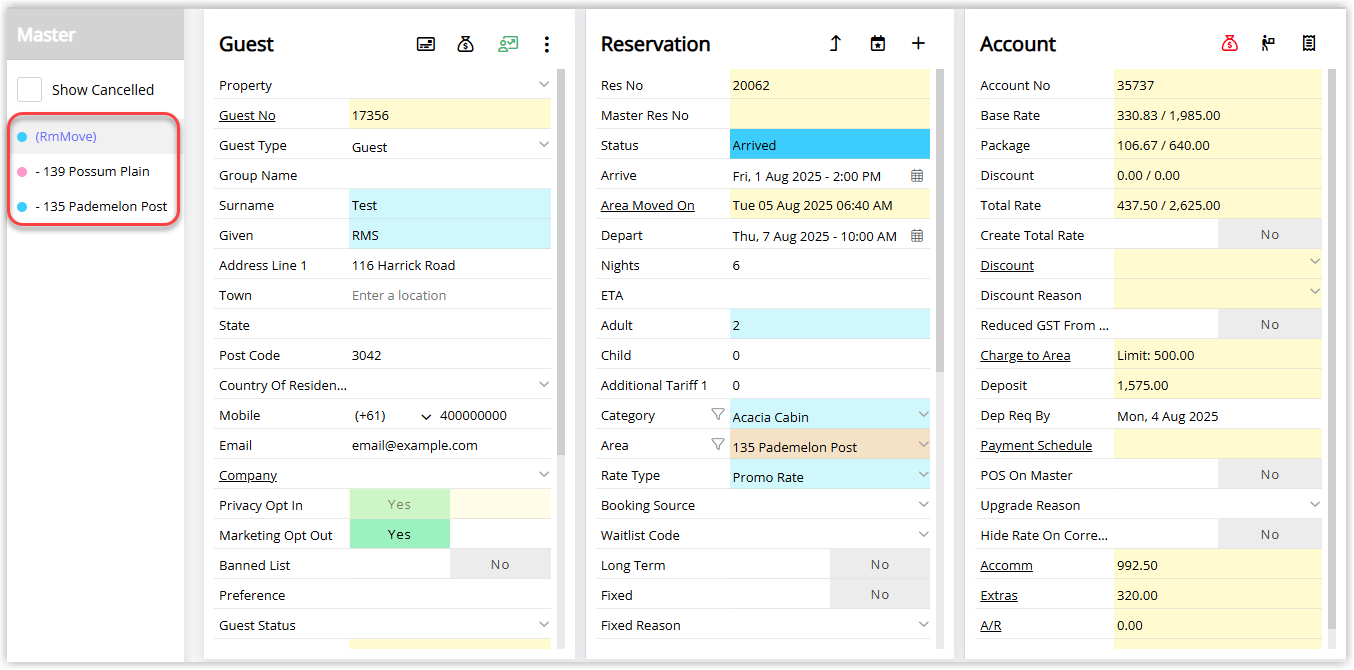Toggle Long Term No switch
The image size is (1354, 670).
(880, 565)
